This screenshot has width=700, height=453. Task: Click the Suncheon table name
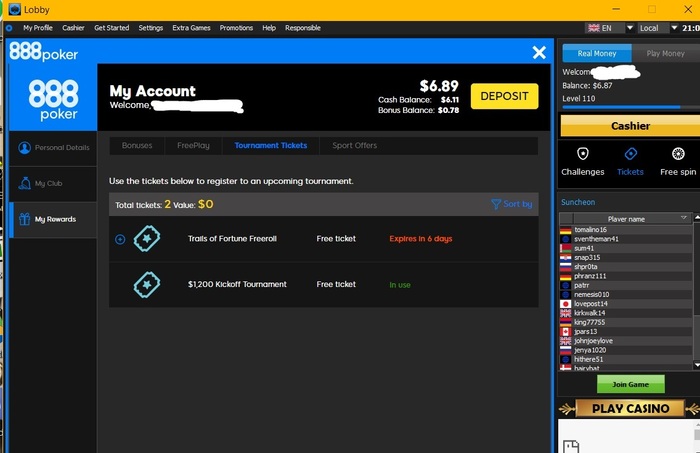tap(578, 202)
